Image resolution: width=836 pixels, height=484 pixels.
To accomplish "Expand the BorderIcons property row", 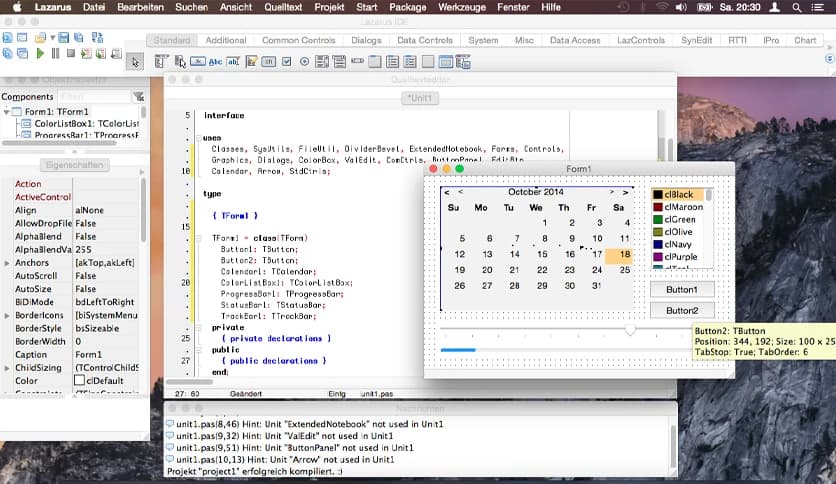I will (7, 315).
